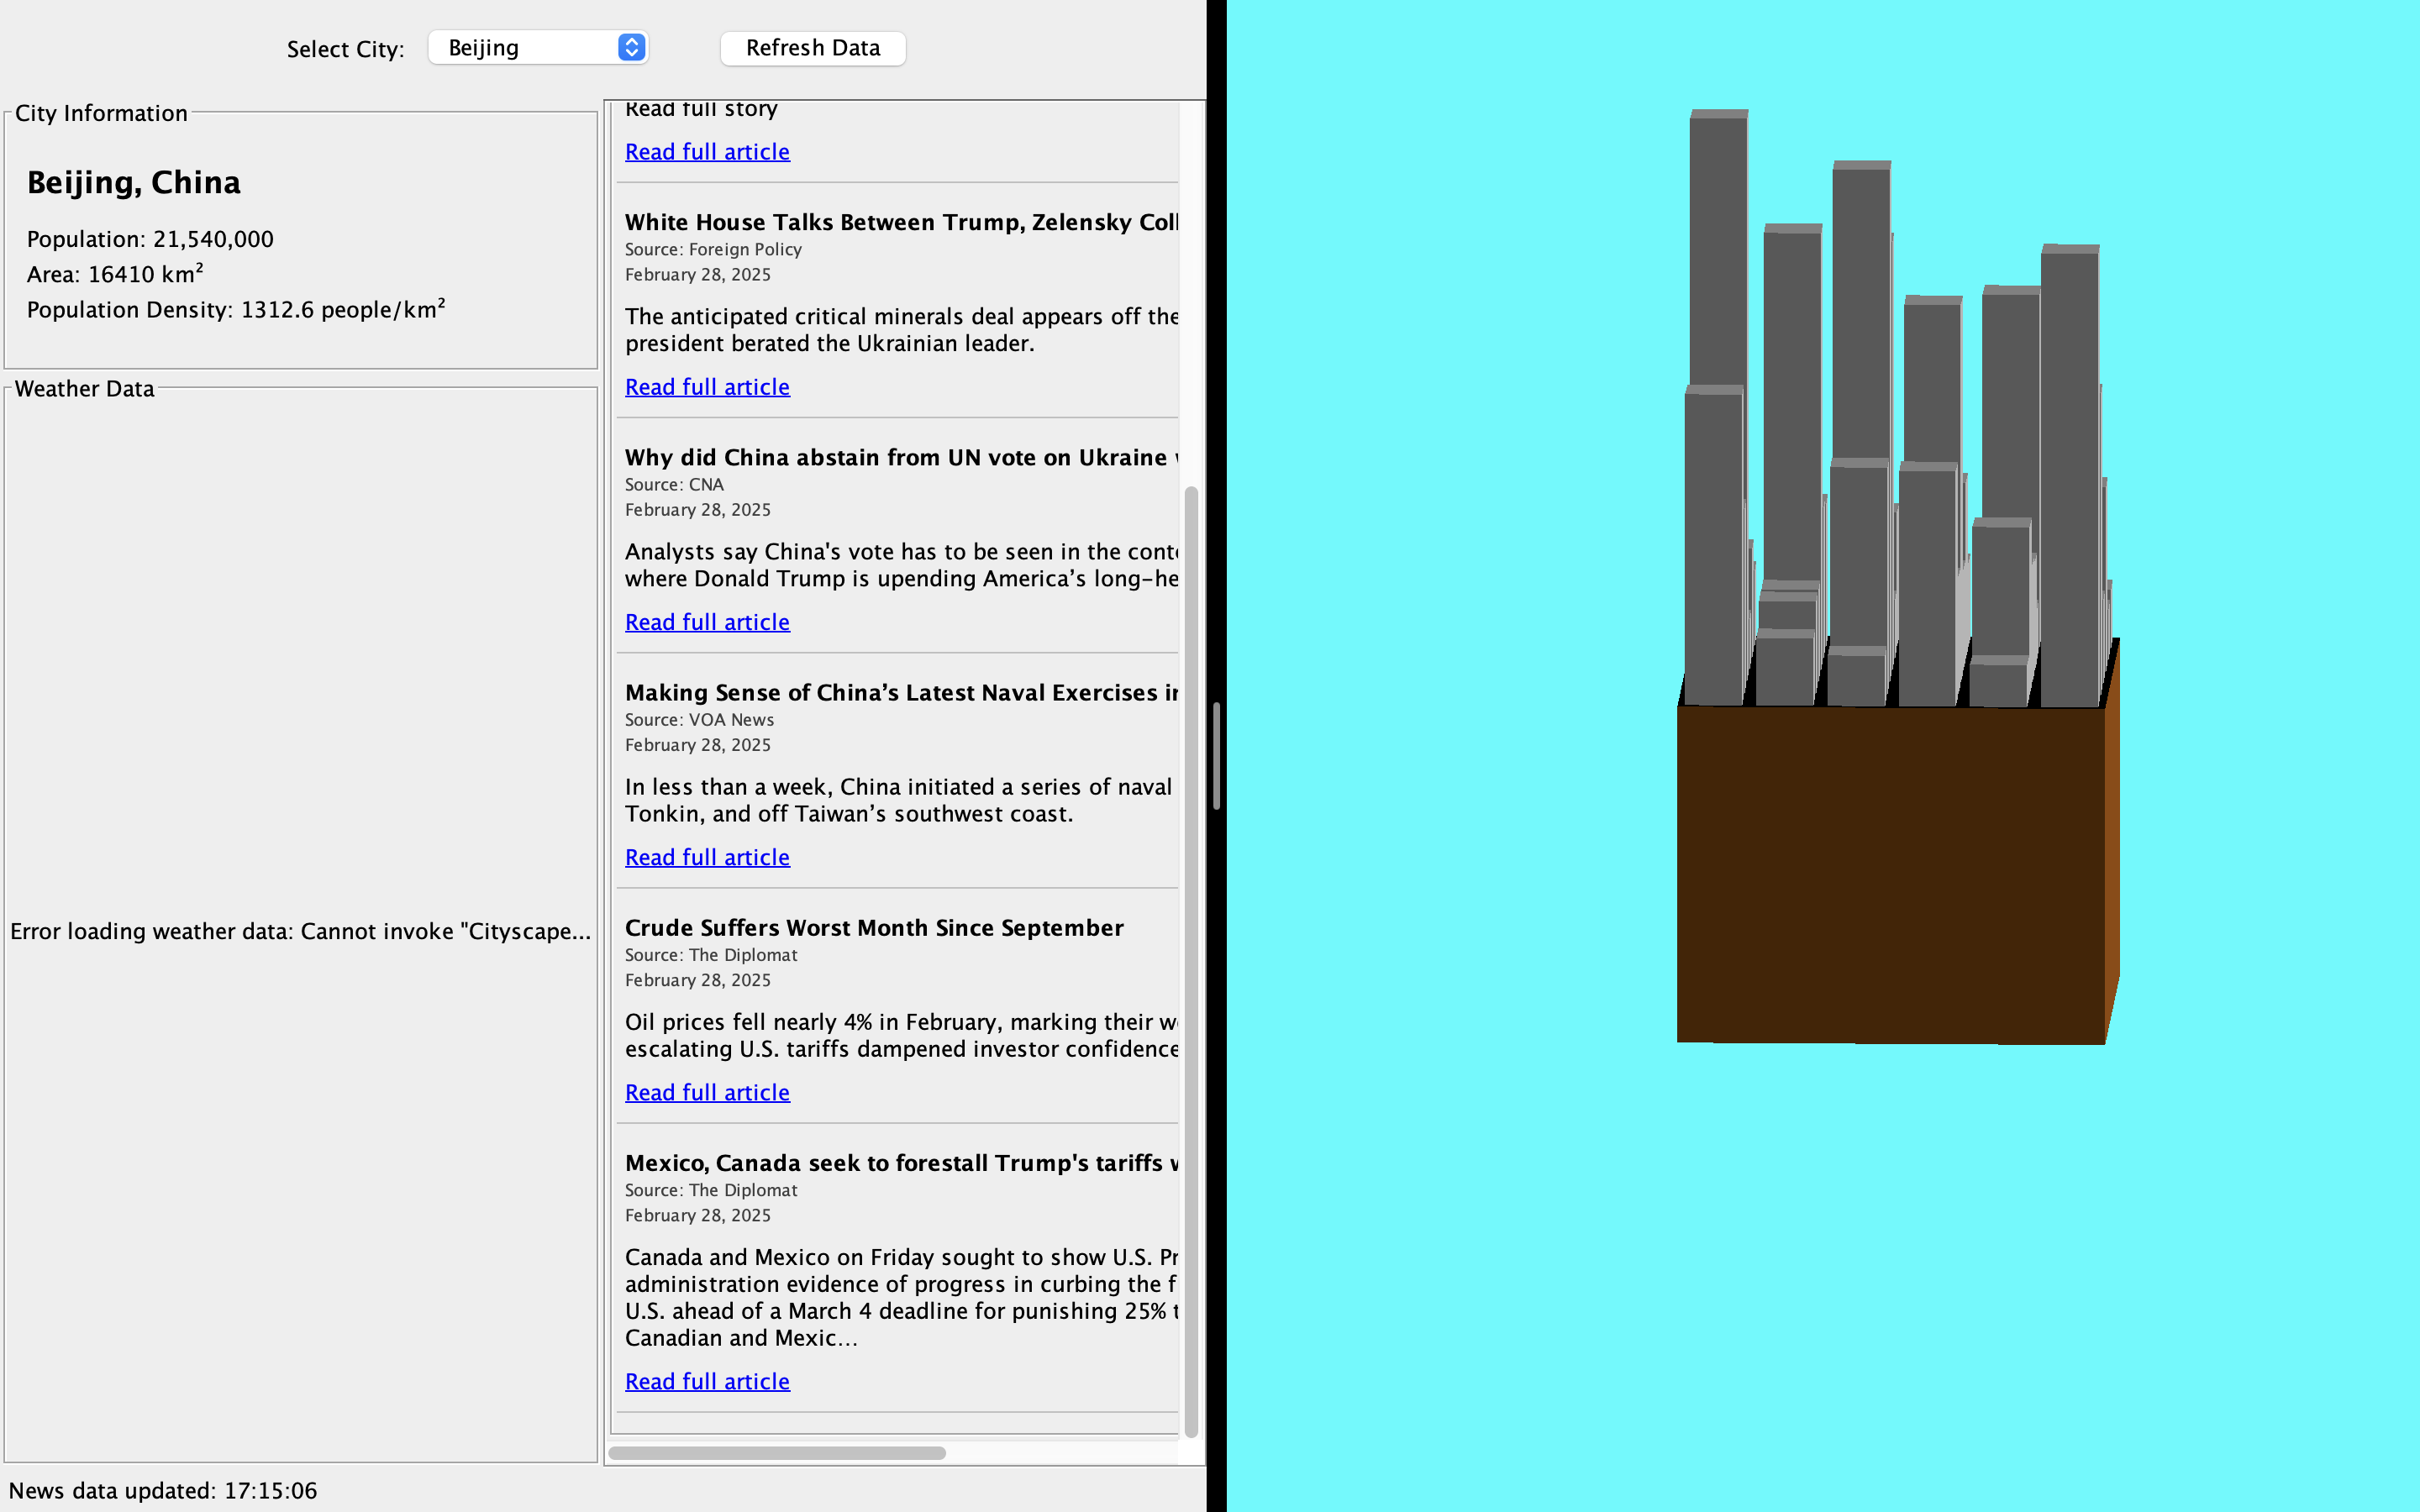
Task: Open full article about White House Talks collapse
Action: coord(707,386)
